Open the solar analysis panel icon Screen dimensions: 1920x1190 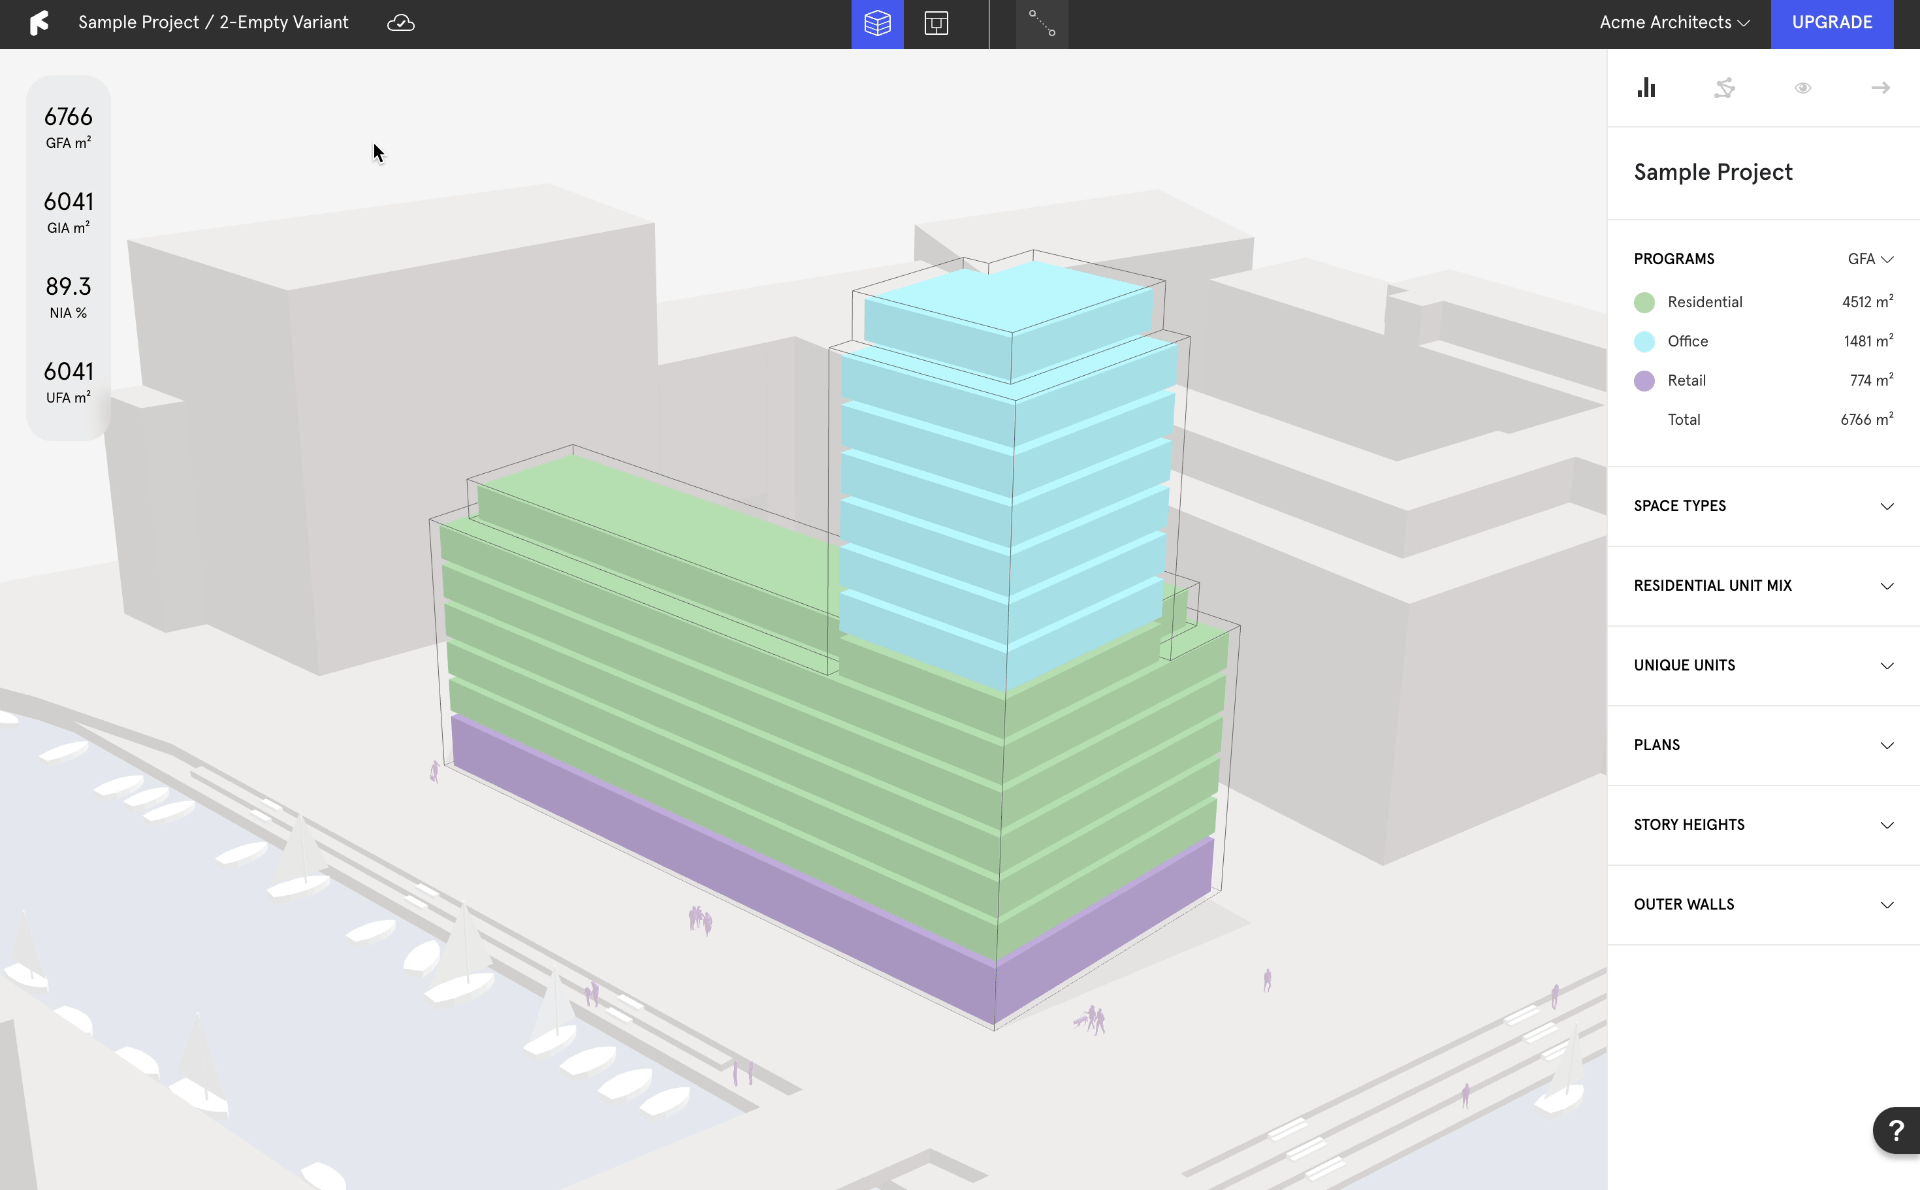coord(1724,88)
